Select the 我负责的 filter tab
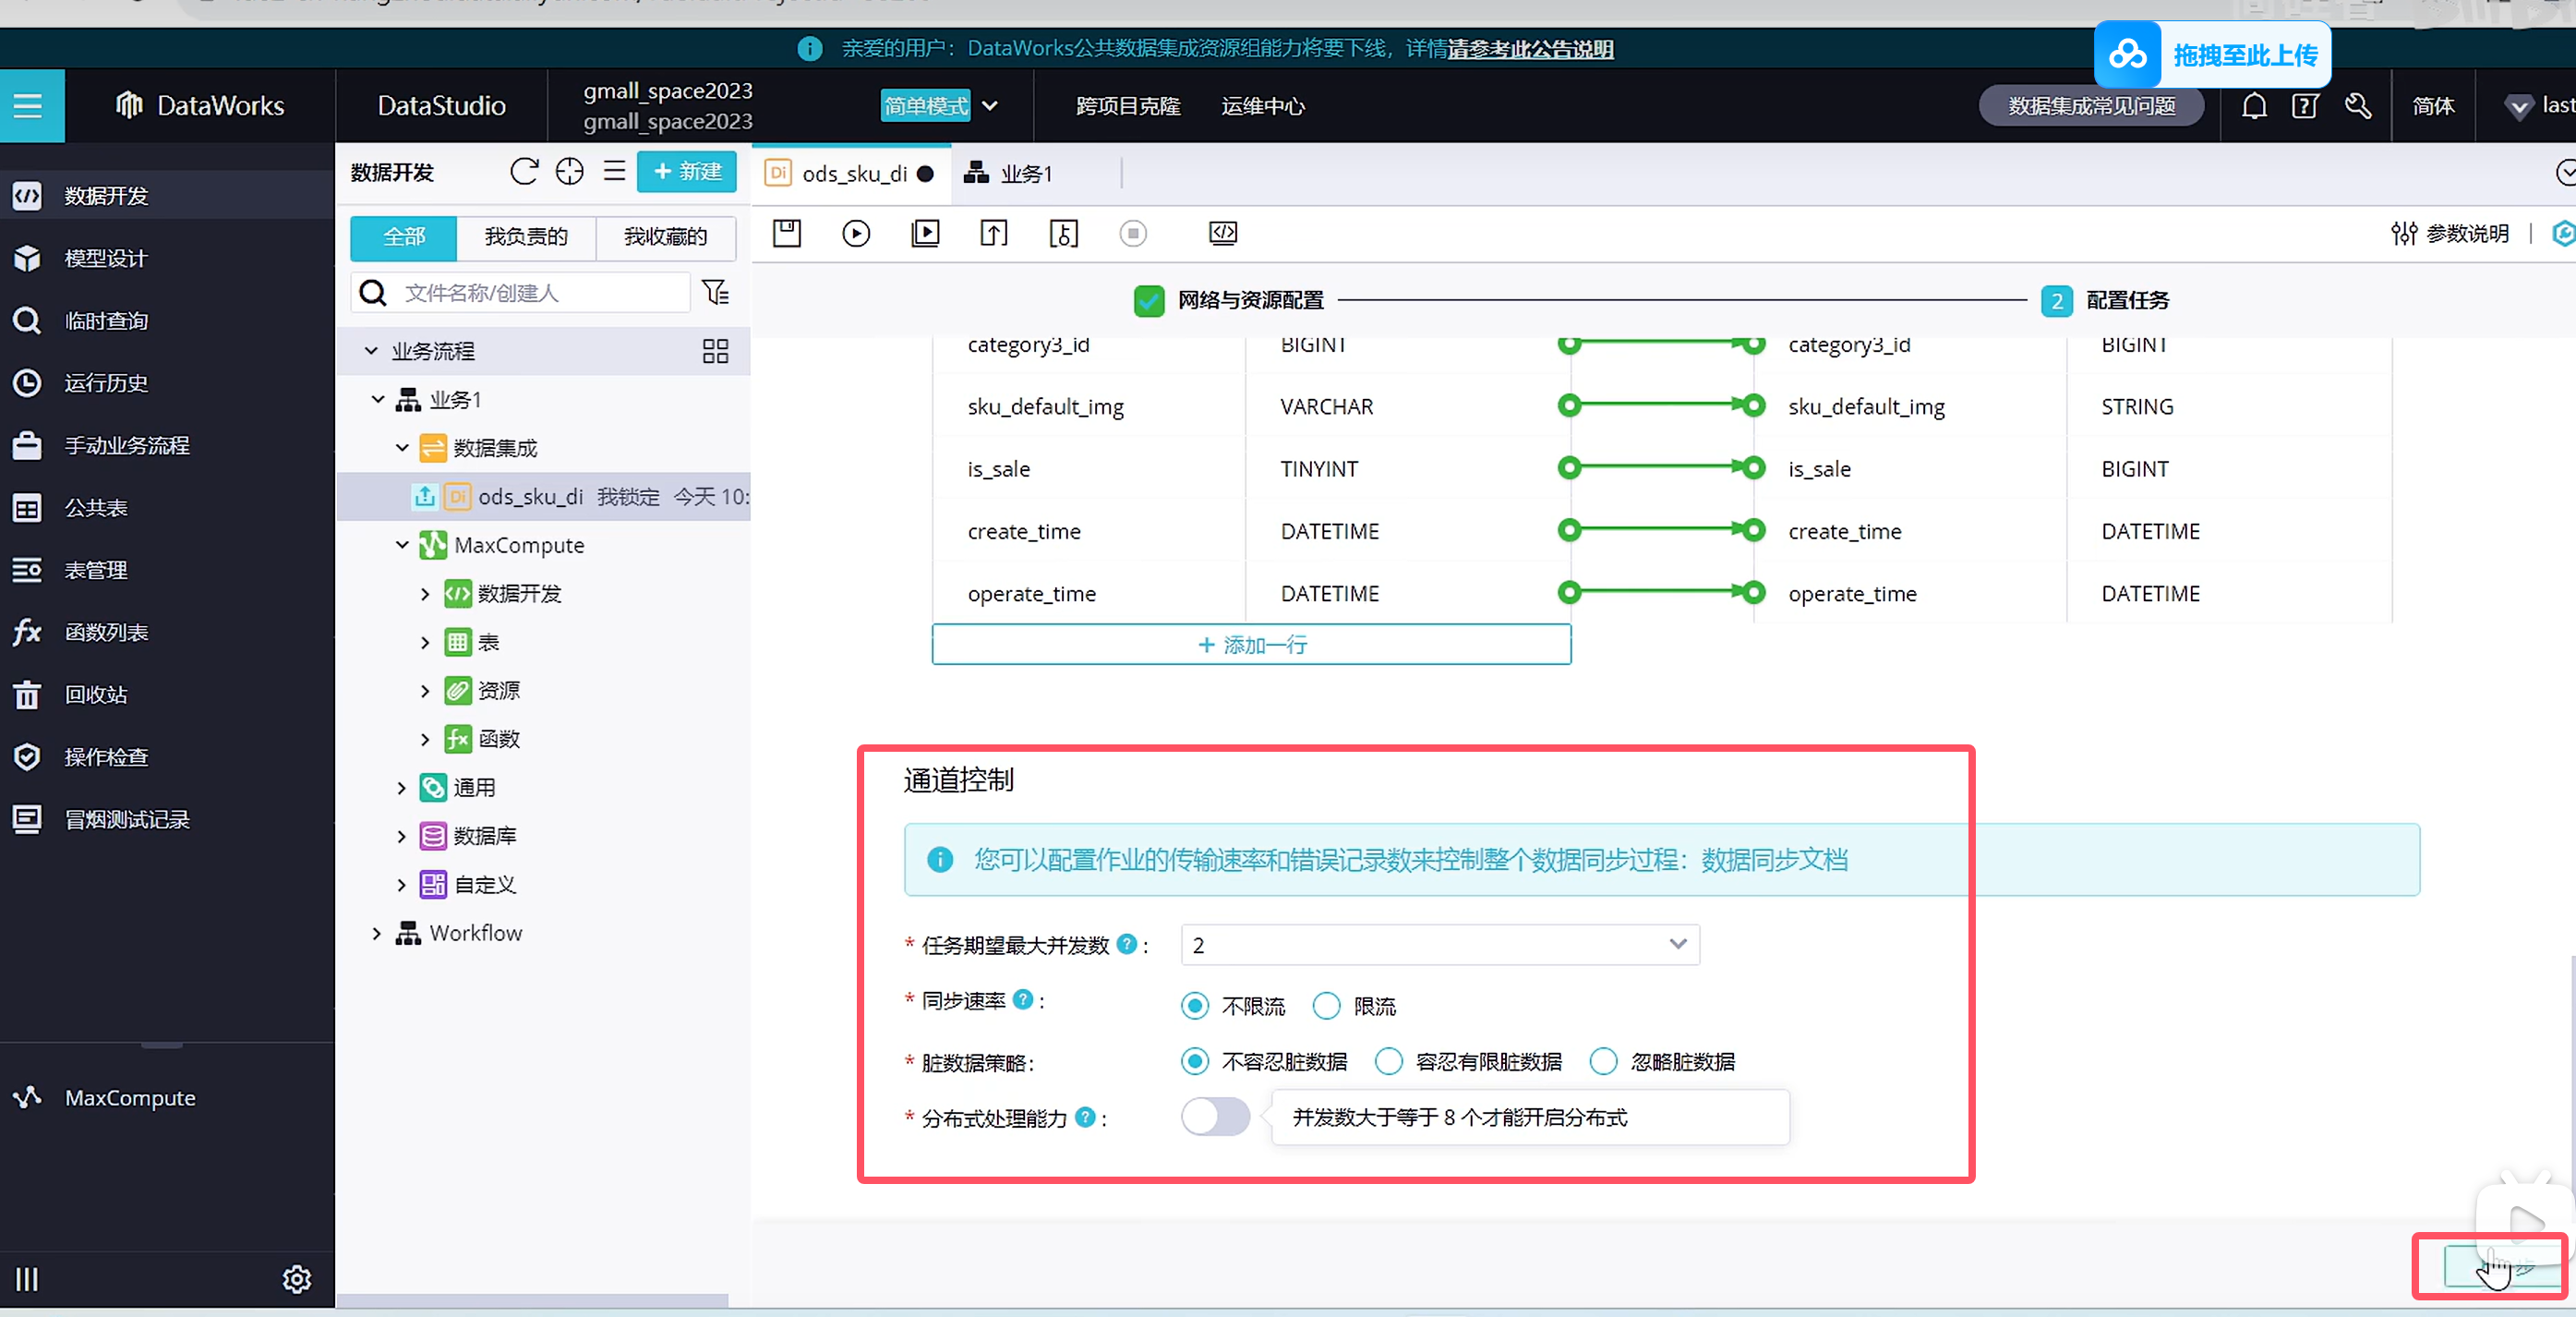Viewport: 2576px width, 1317px height. coord(526,237)
